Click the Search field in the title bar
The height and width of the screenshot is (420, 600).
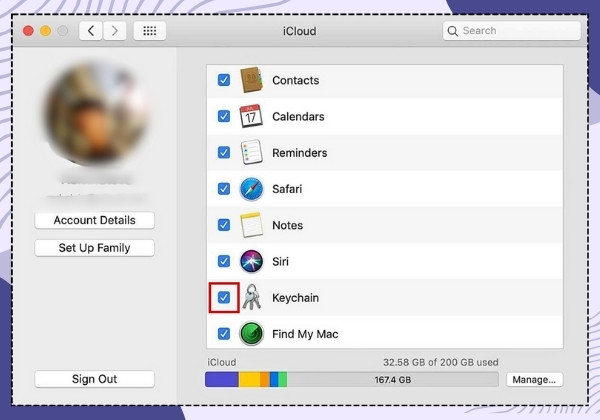tap(512, 31)
